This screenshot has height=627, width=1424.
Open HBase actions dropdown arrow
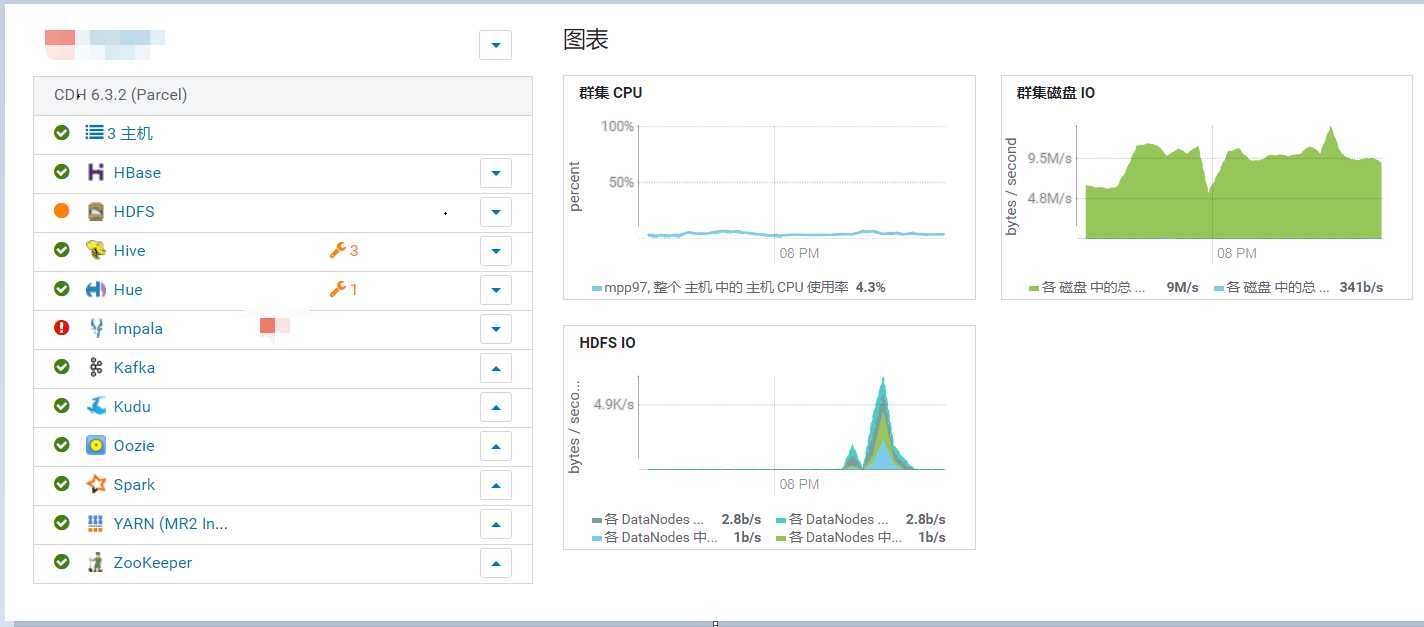coord(496,172)
